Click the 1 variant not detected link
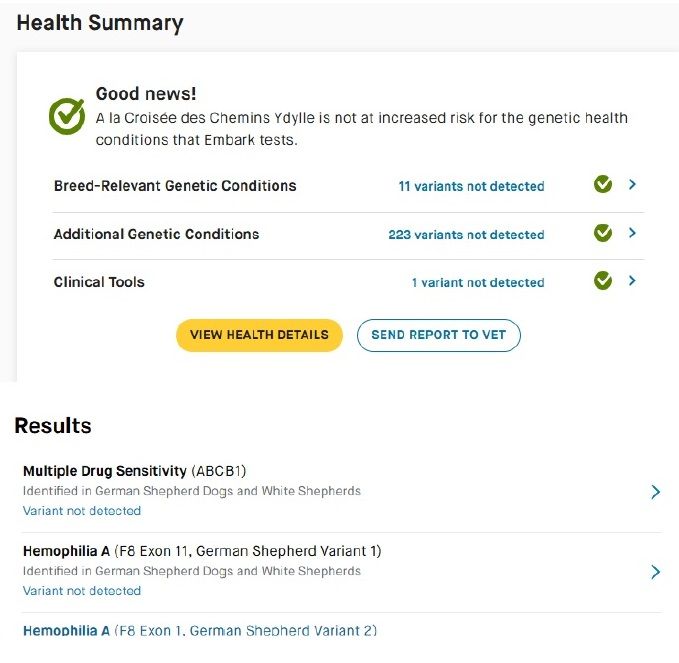Image resolution: width=679 pixels, height=663 pixels. (478, 282)
